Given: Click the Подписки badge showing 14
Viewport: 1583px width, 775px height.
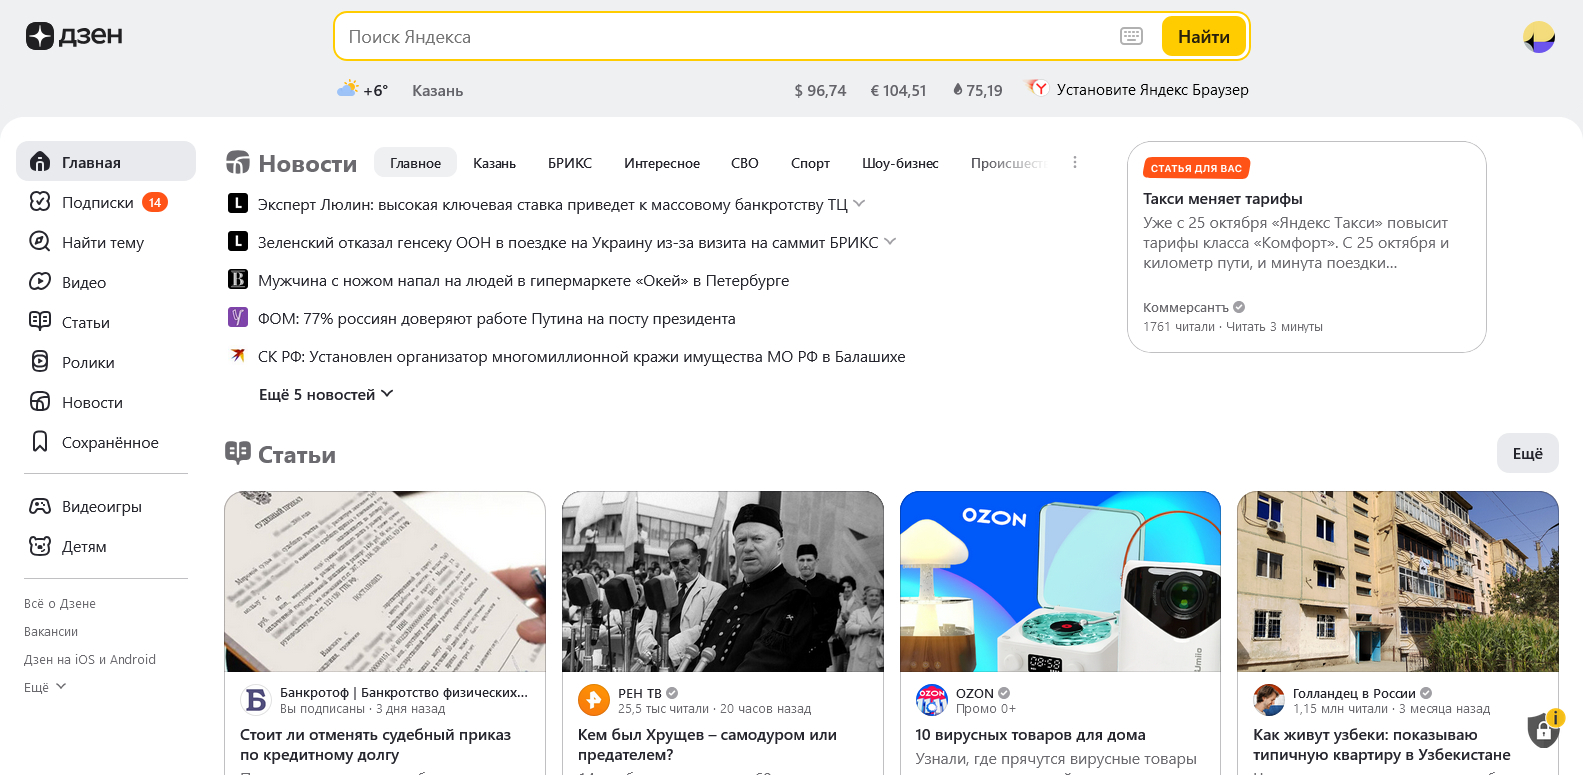Looking at the screenshot, I should coord(155,202).
